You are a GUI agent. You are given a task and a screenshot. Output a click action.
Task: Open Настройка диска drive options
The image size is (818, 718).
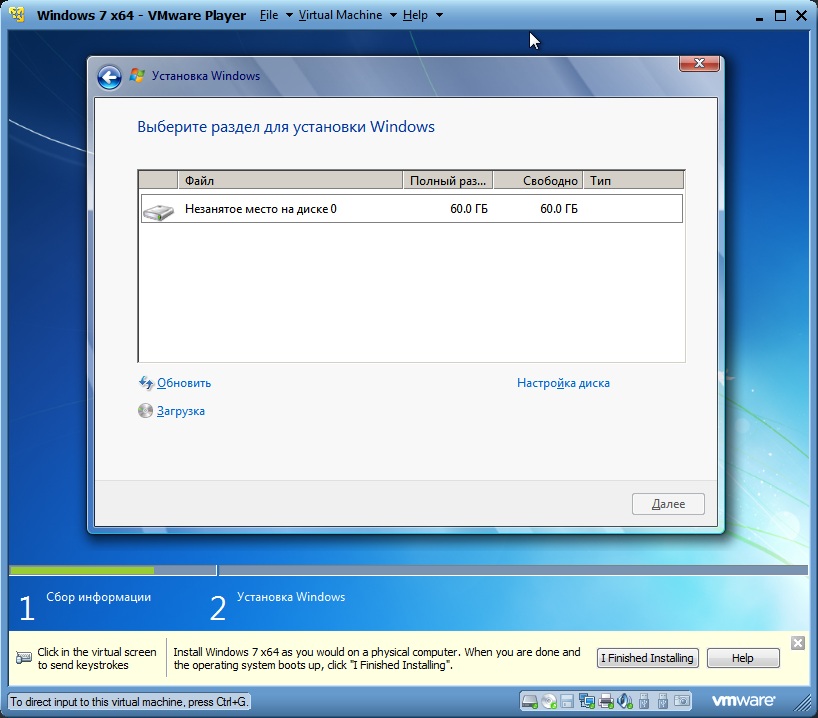coord(563,383)
